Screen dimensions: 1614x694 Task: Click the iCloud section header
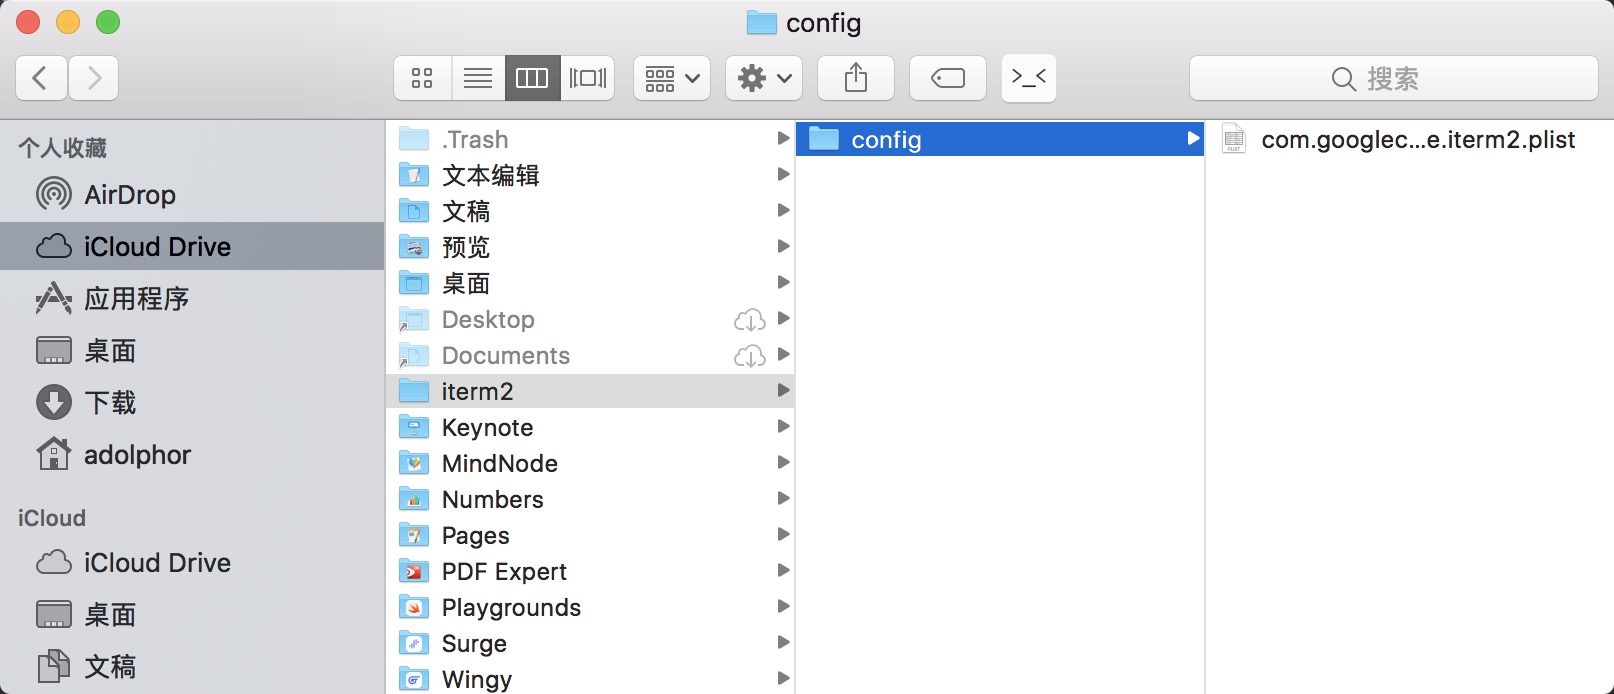click(x=52, y=518)
